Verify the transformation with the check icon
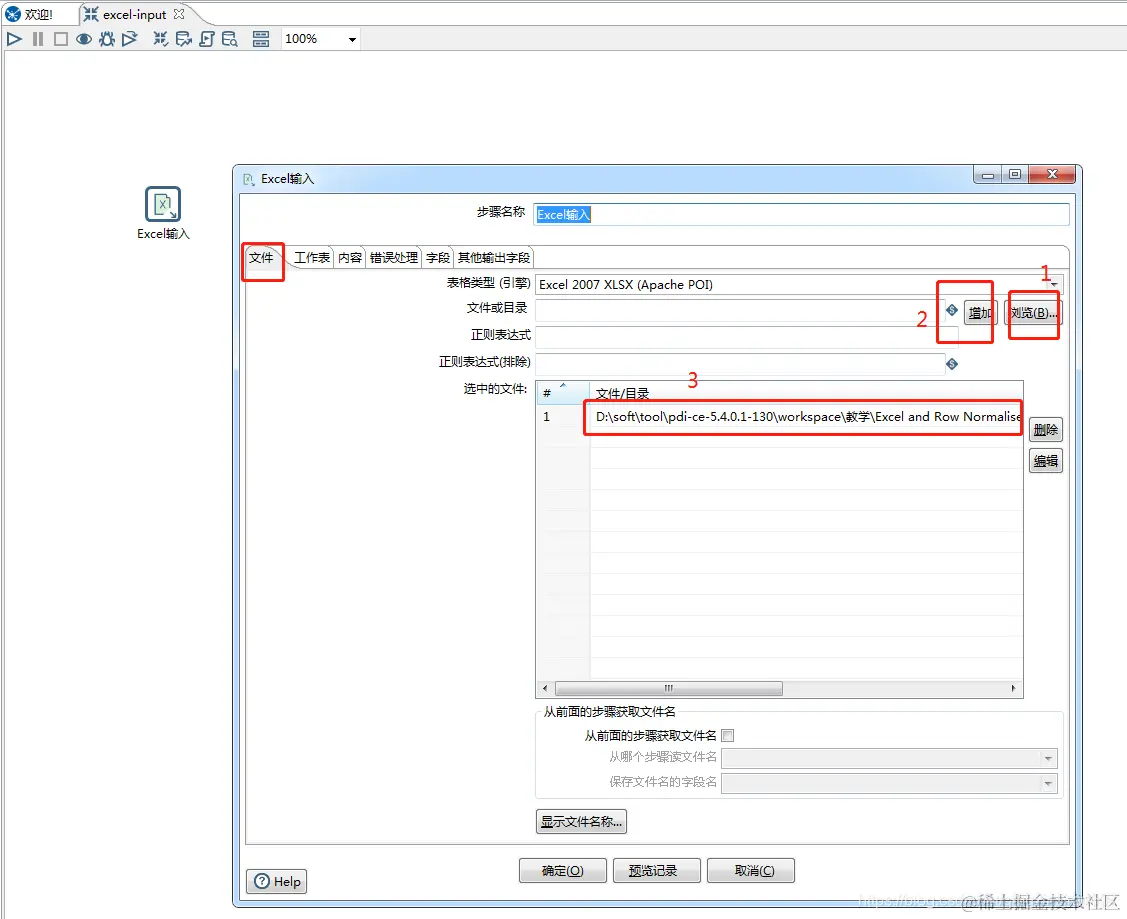 tap(160, 39)
